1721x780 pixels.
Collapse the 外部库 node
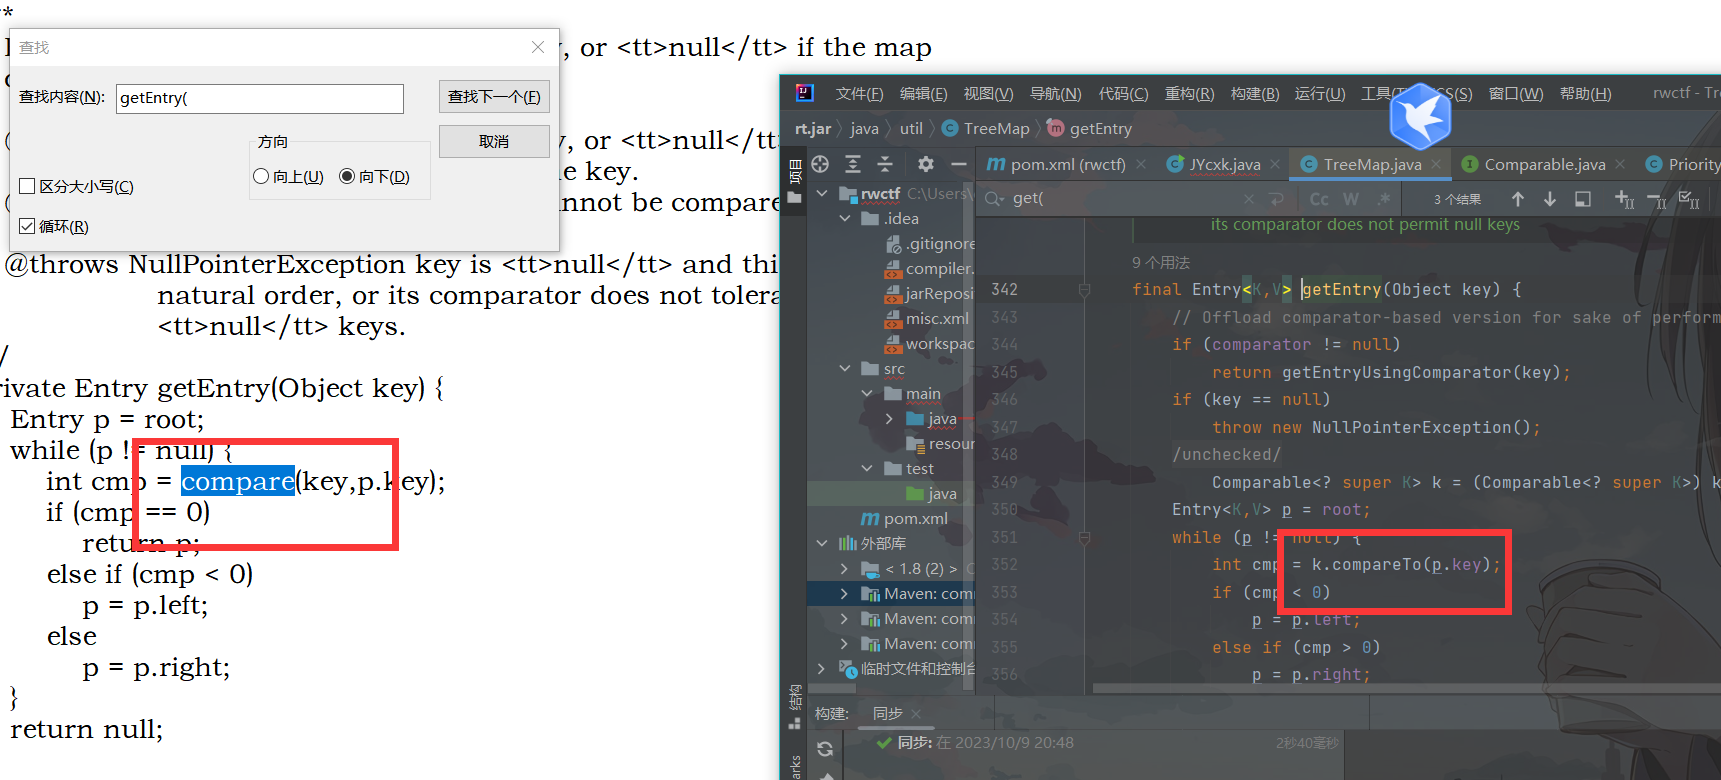[822, 543]
